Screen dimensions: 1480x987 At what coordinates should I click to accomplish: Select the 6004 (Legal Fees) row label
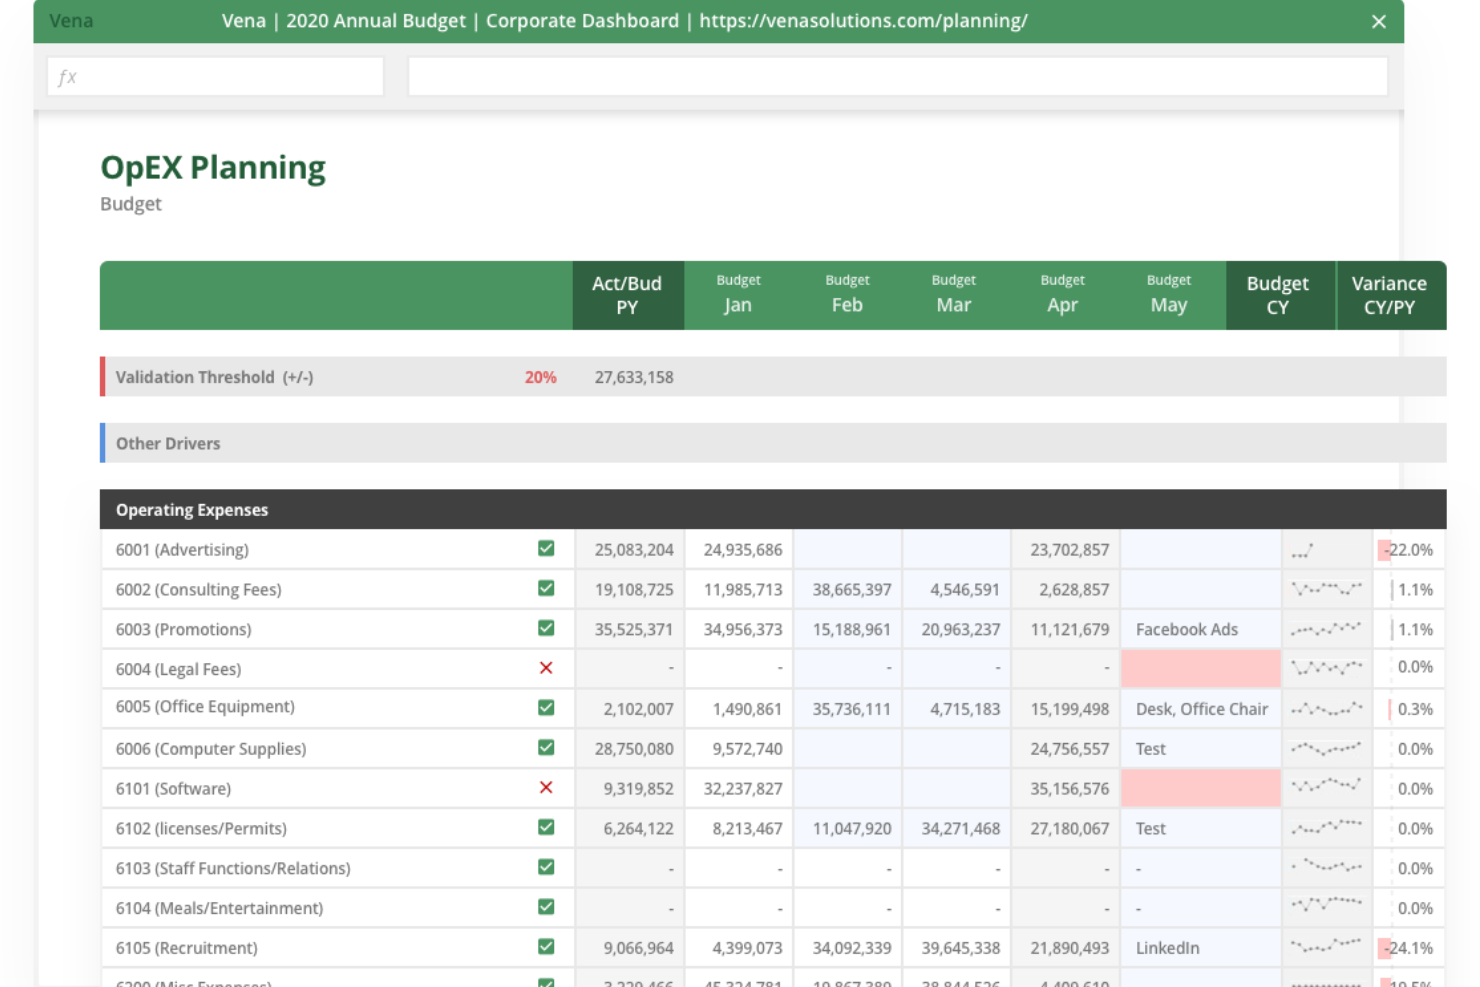[x=178, y=669]
